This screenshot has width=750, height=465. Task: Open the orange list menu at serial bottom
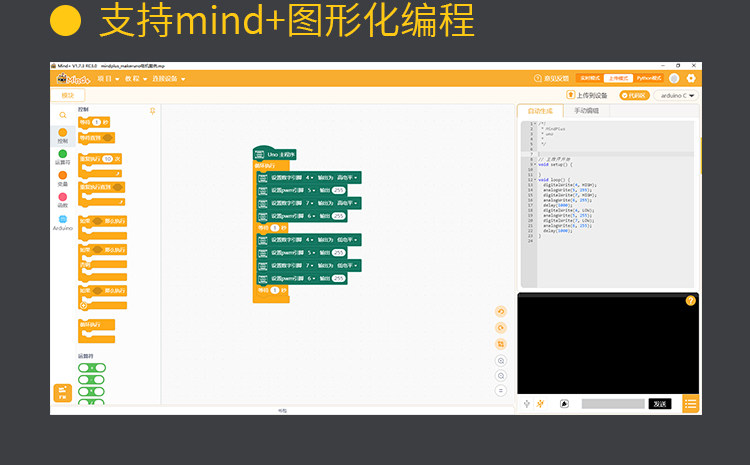point(690,404)
